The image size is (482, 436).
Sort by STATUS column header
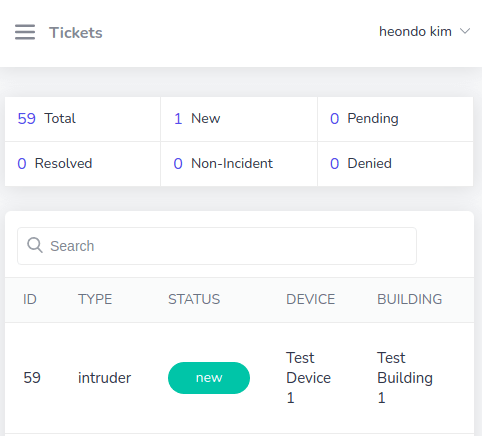(194, 299)
